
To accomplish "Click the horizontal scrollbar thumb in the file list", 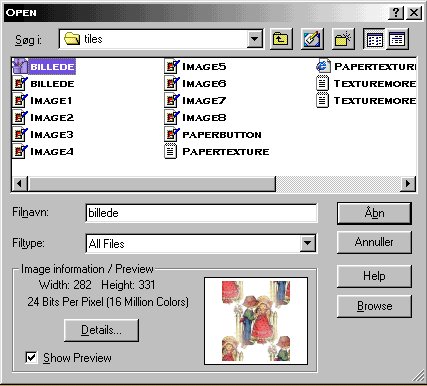I will pos(152,184).
